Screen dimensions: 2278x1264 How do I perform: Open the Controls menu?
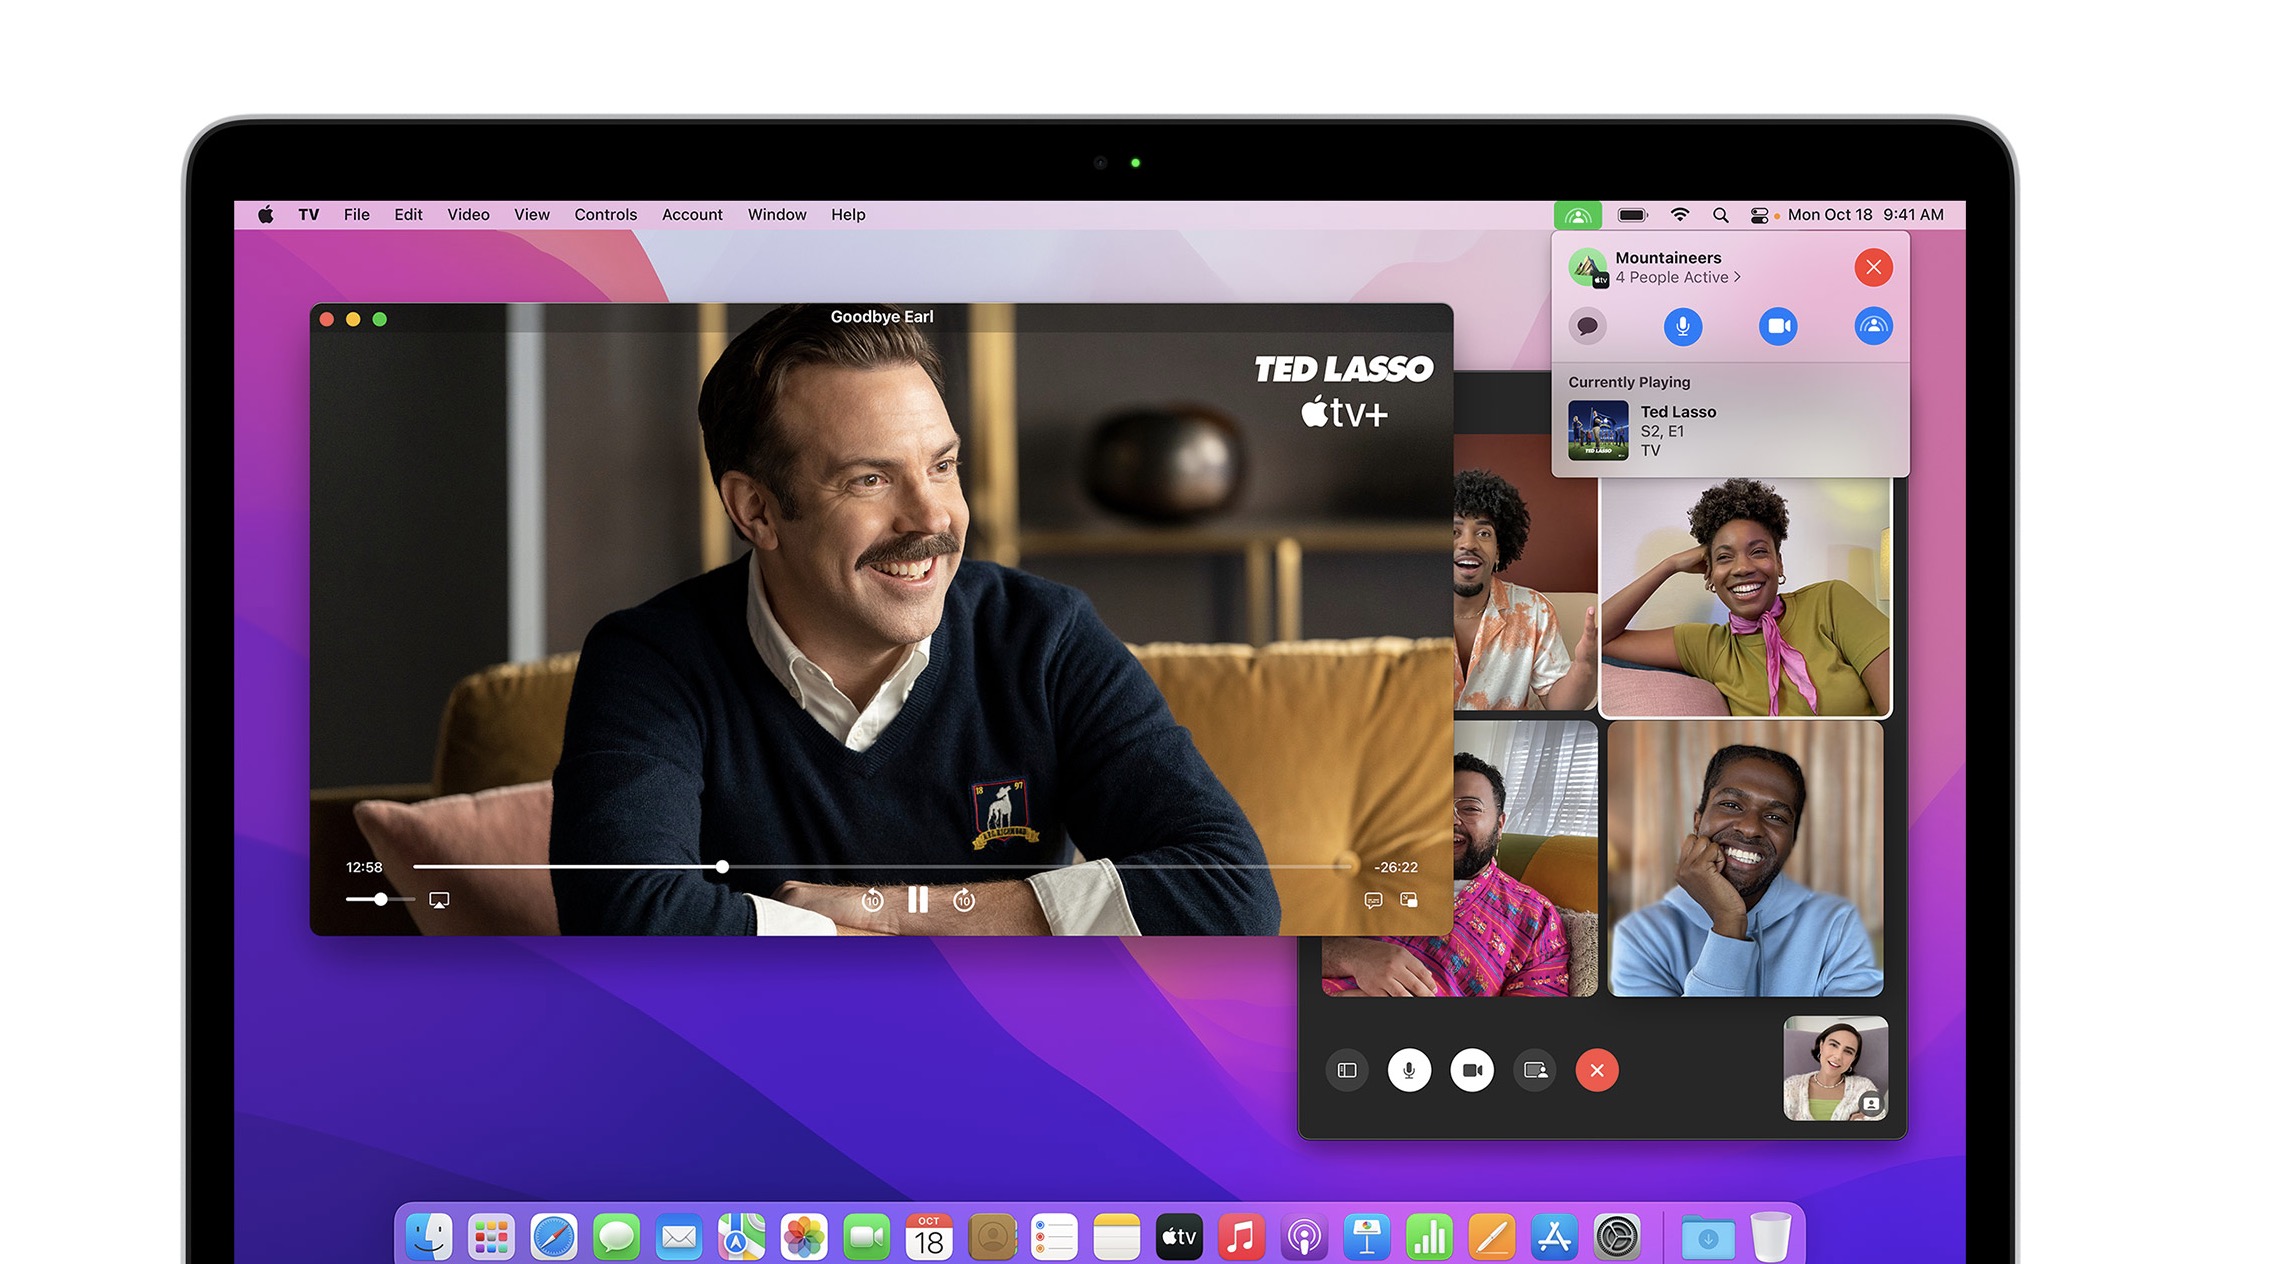point(605,215)
